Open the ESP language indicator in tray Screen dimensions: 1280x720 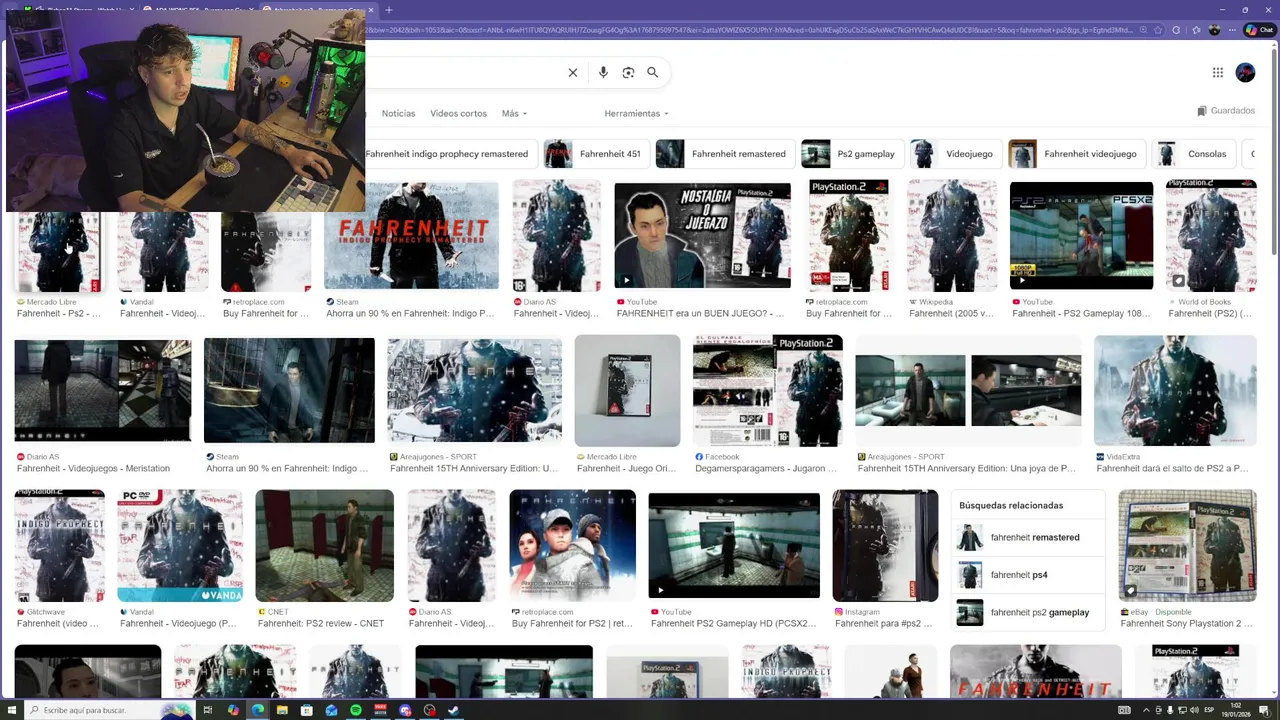pyautogui.click(x=1208, y=710)
